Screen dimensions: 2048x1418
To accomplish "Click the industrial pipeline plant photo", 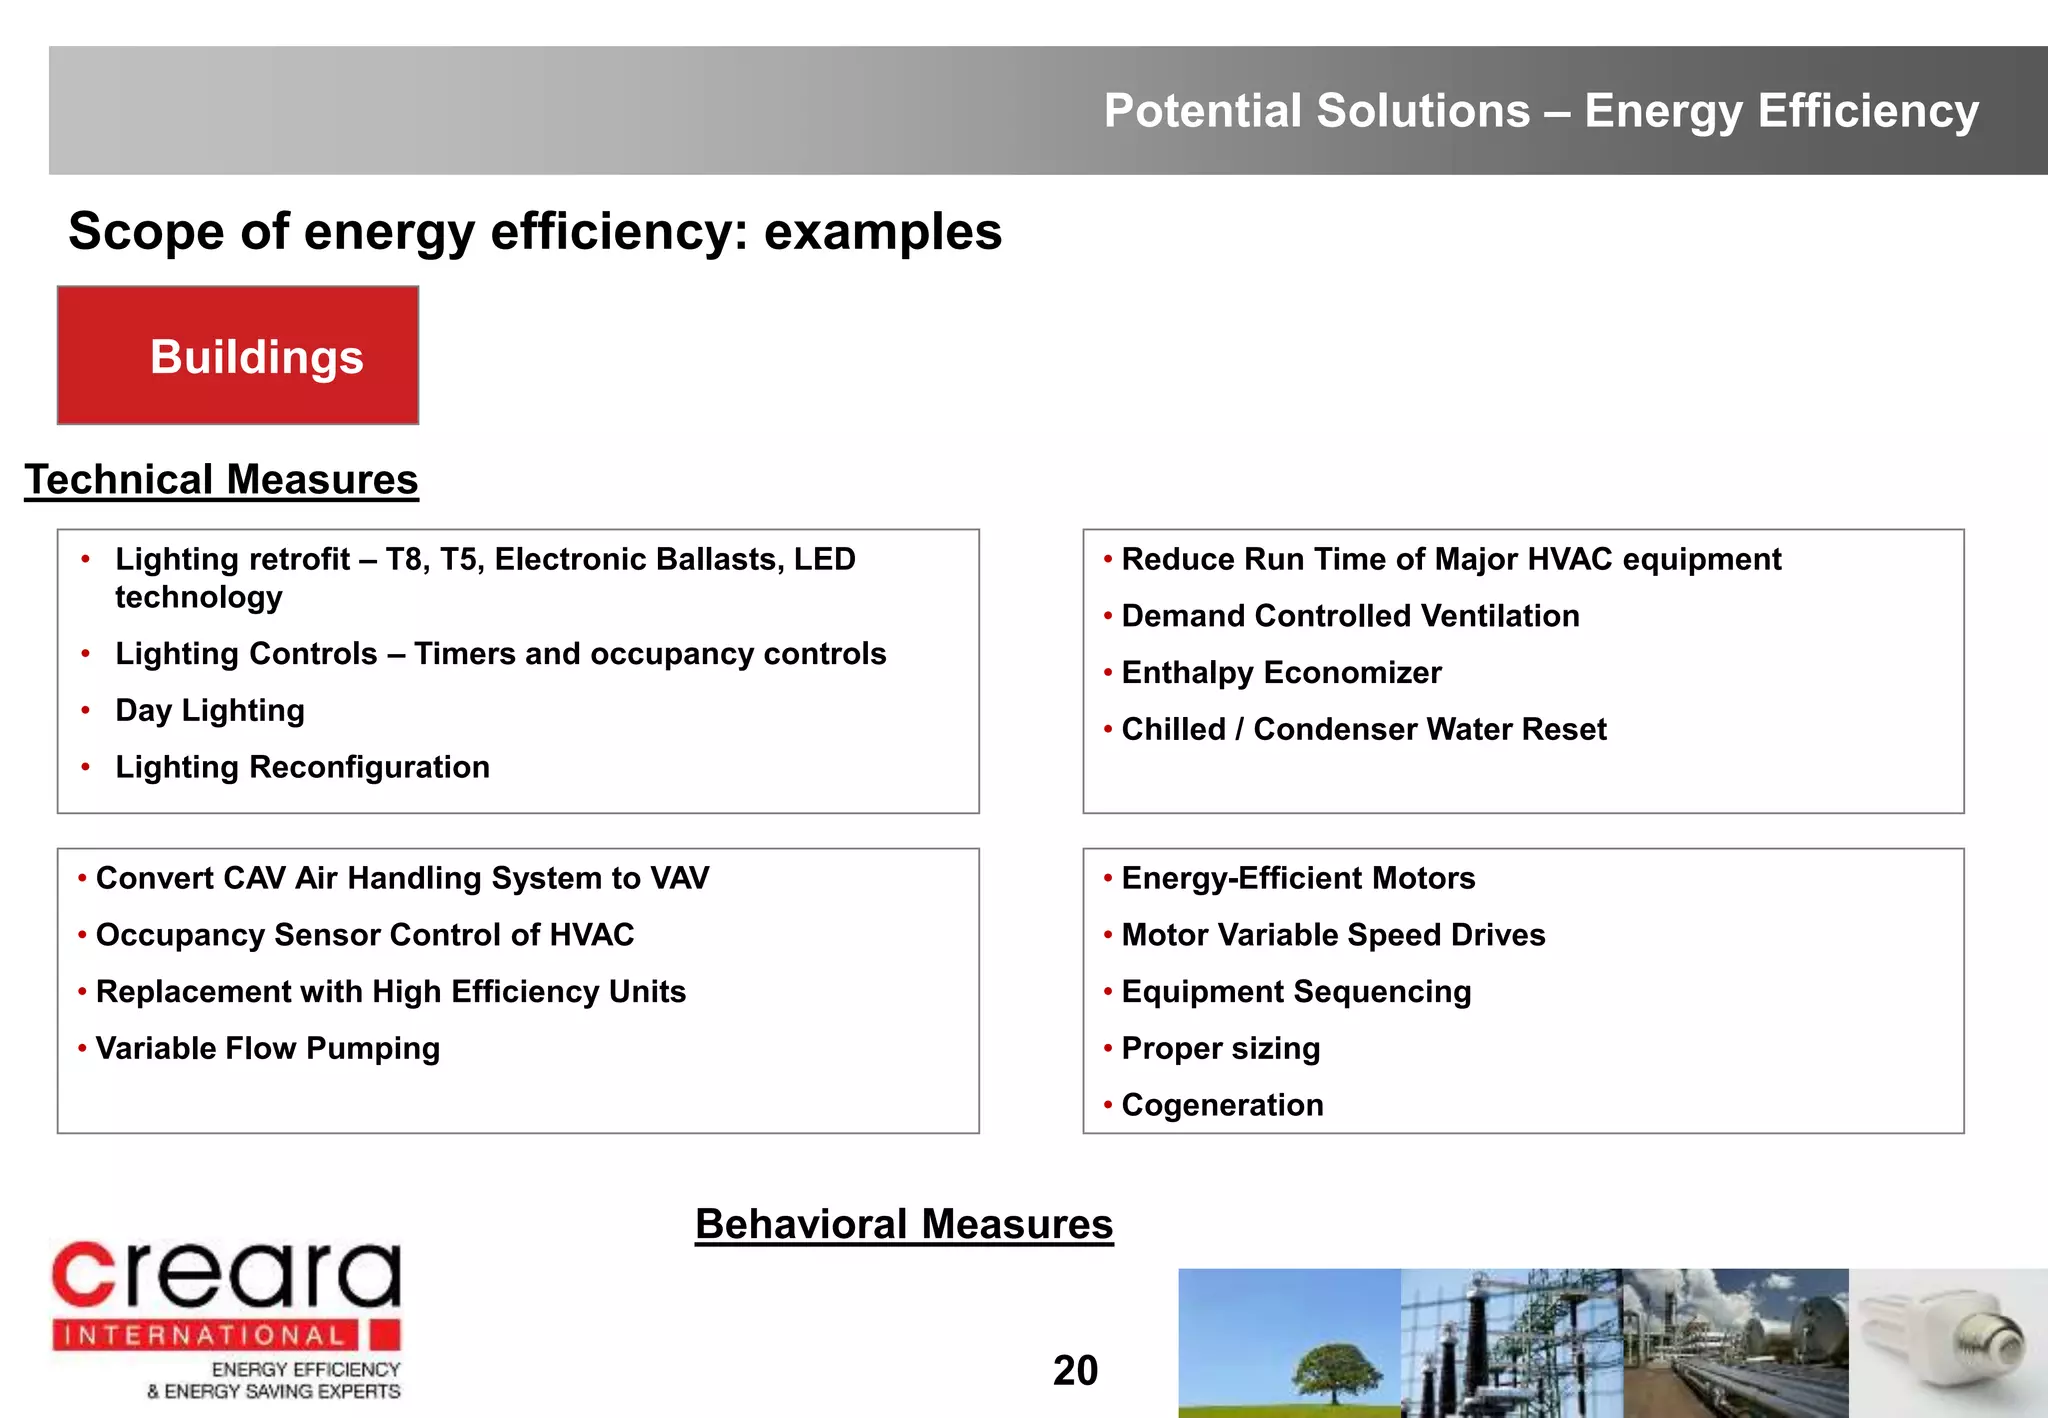I will pos(1735,1343).
